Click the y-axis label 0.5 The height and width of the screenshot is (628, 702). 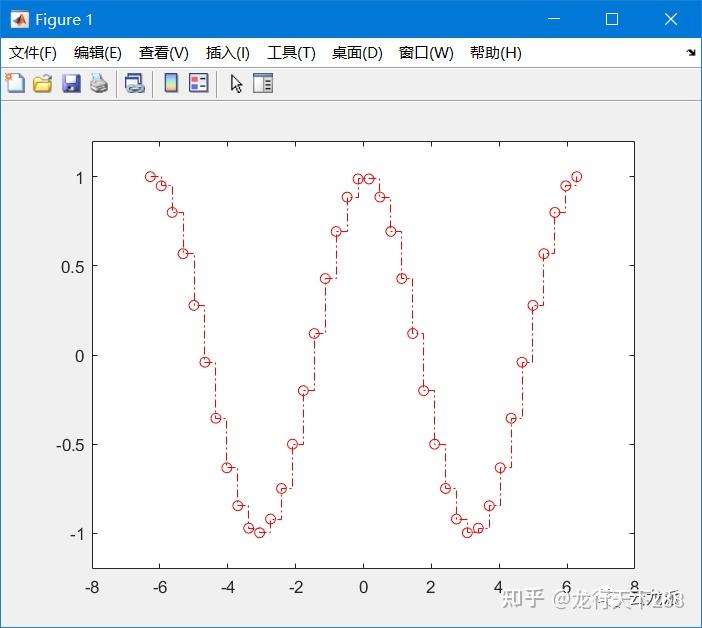click(x=73, y=267)
